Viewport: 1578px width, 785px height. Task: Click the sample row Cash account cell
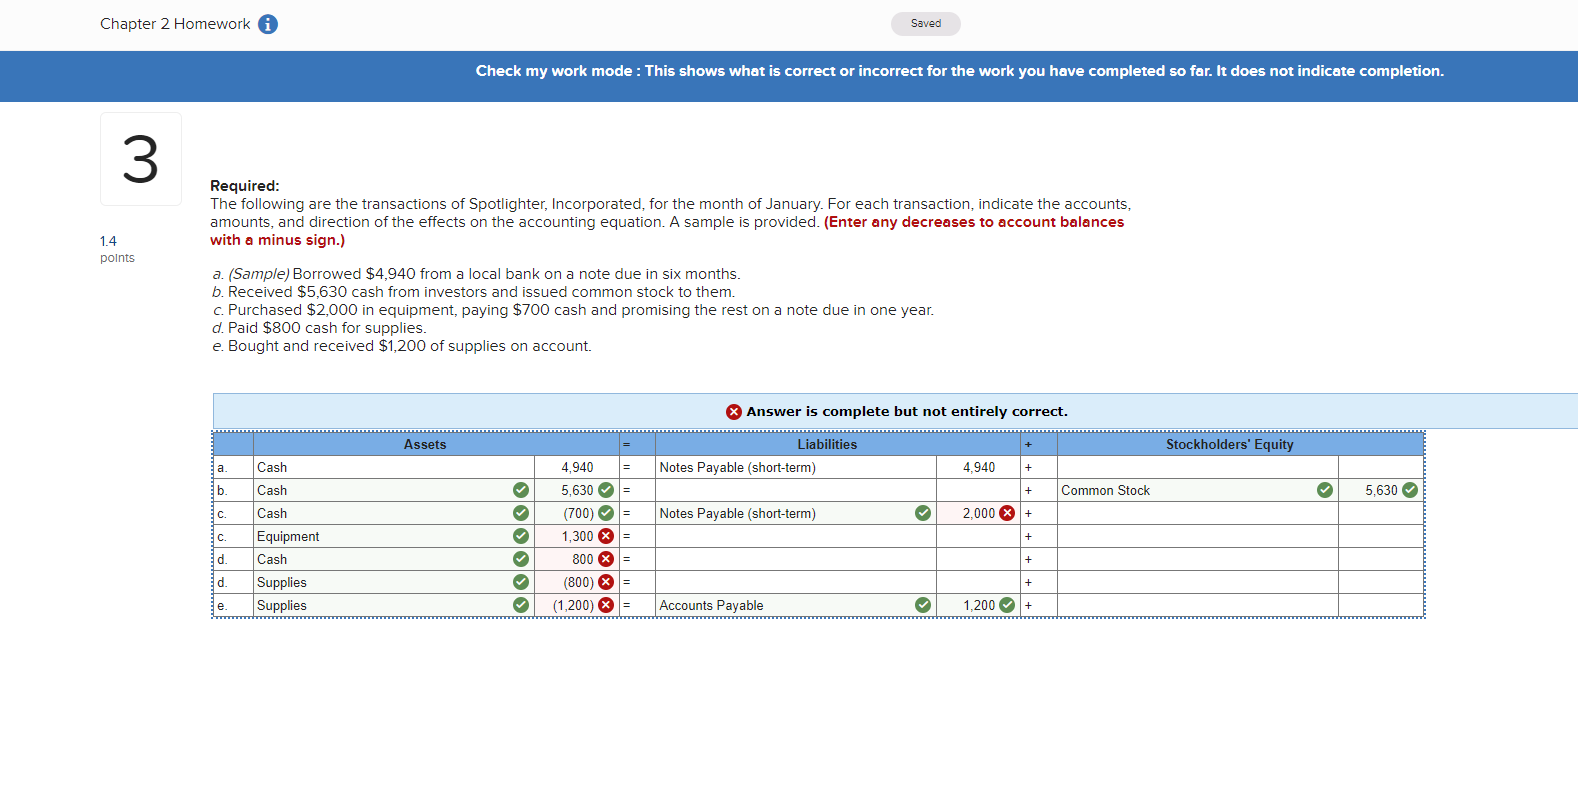(x=394, y=467)
